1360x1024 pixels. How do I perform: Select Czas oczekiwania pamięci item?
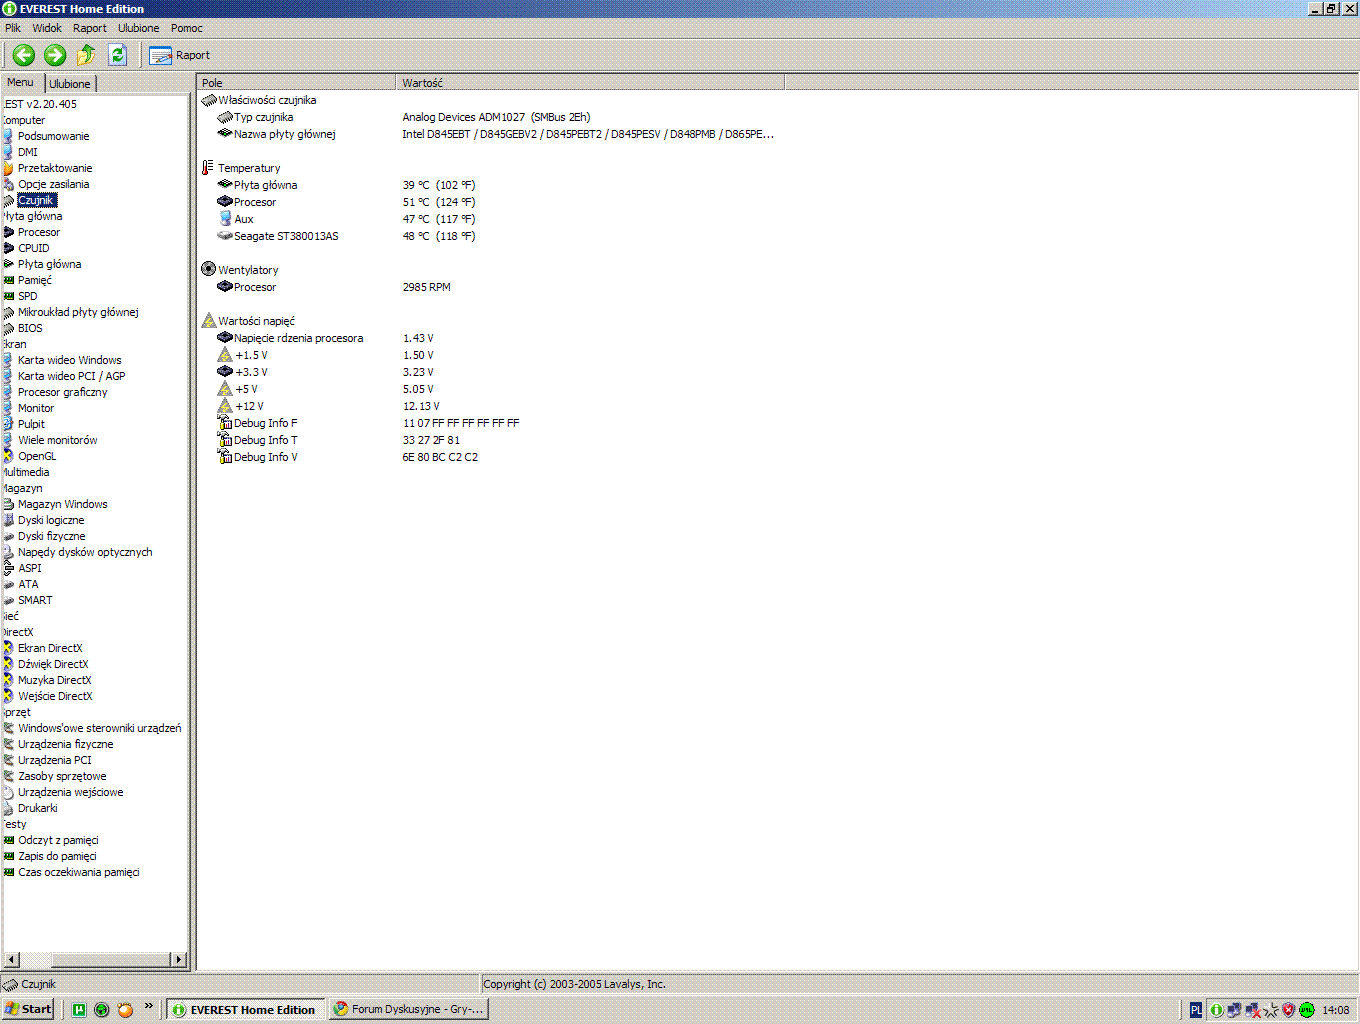click(79, 872)
